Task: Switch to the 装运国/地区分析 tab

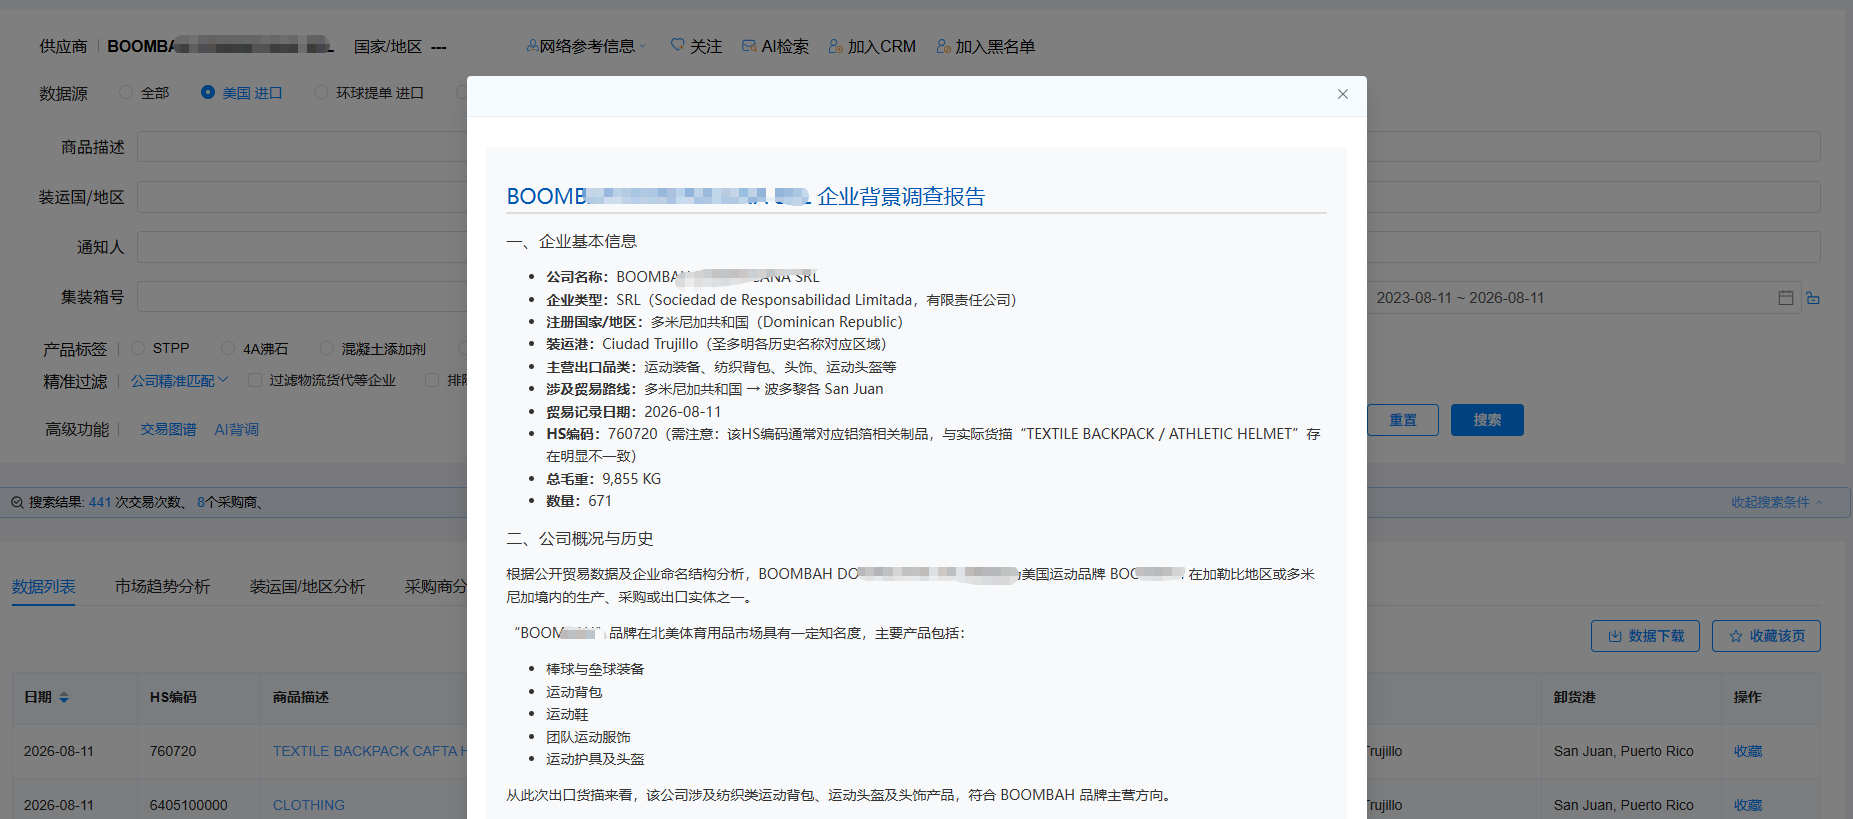Action: [307, 586]
